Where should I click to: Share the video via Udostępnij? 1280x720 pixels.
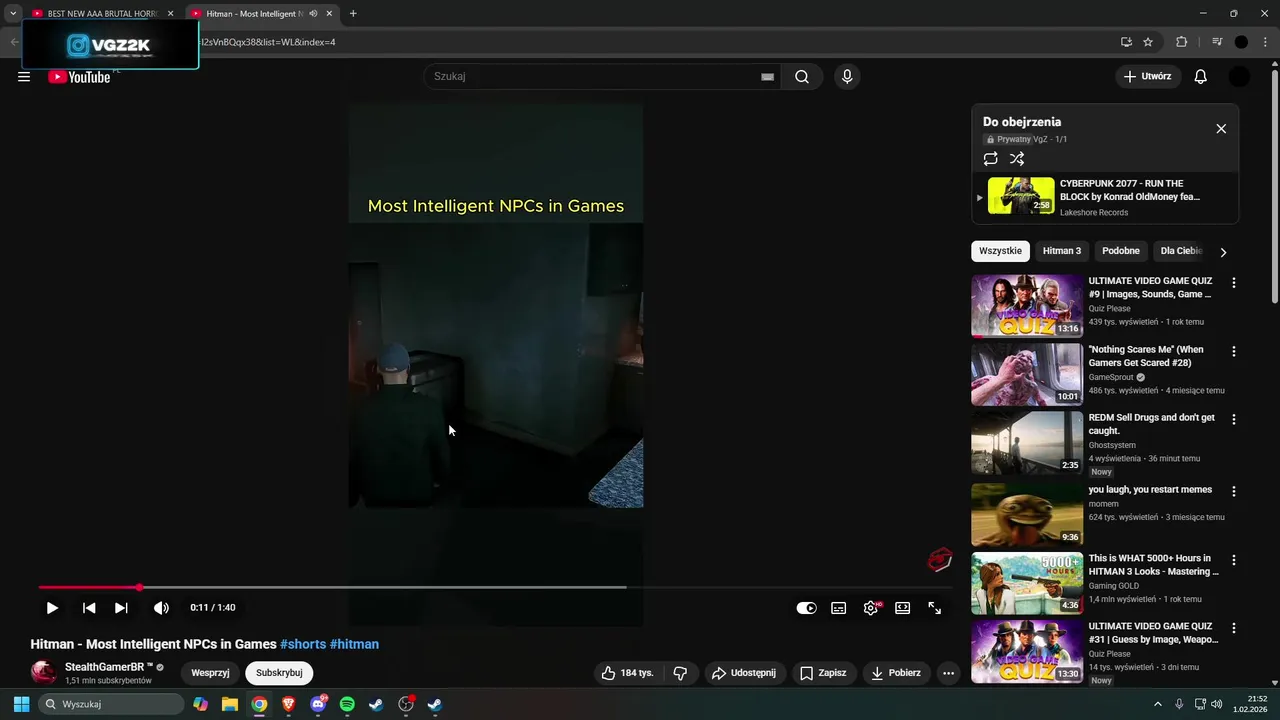(744, 673)
